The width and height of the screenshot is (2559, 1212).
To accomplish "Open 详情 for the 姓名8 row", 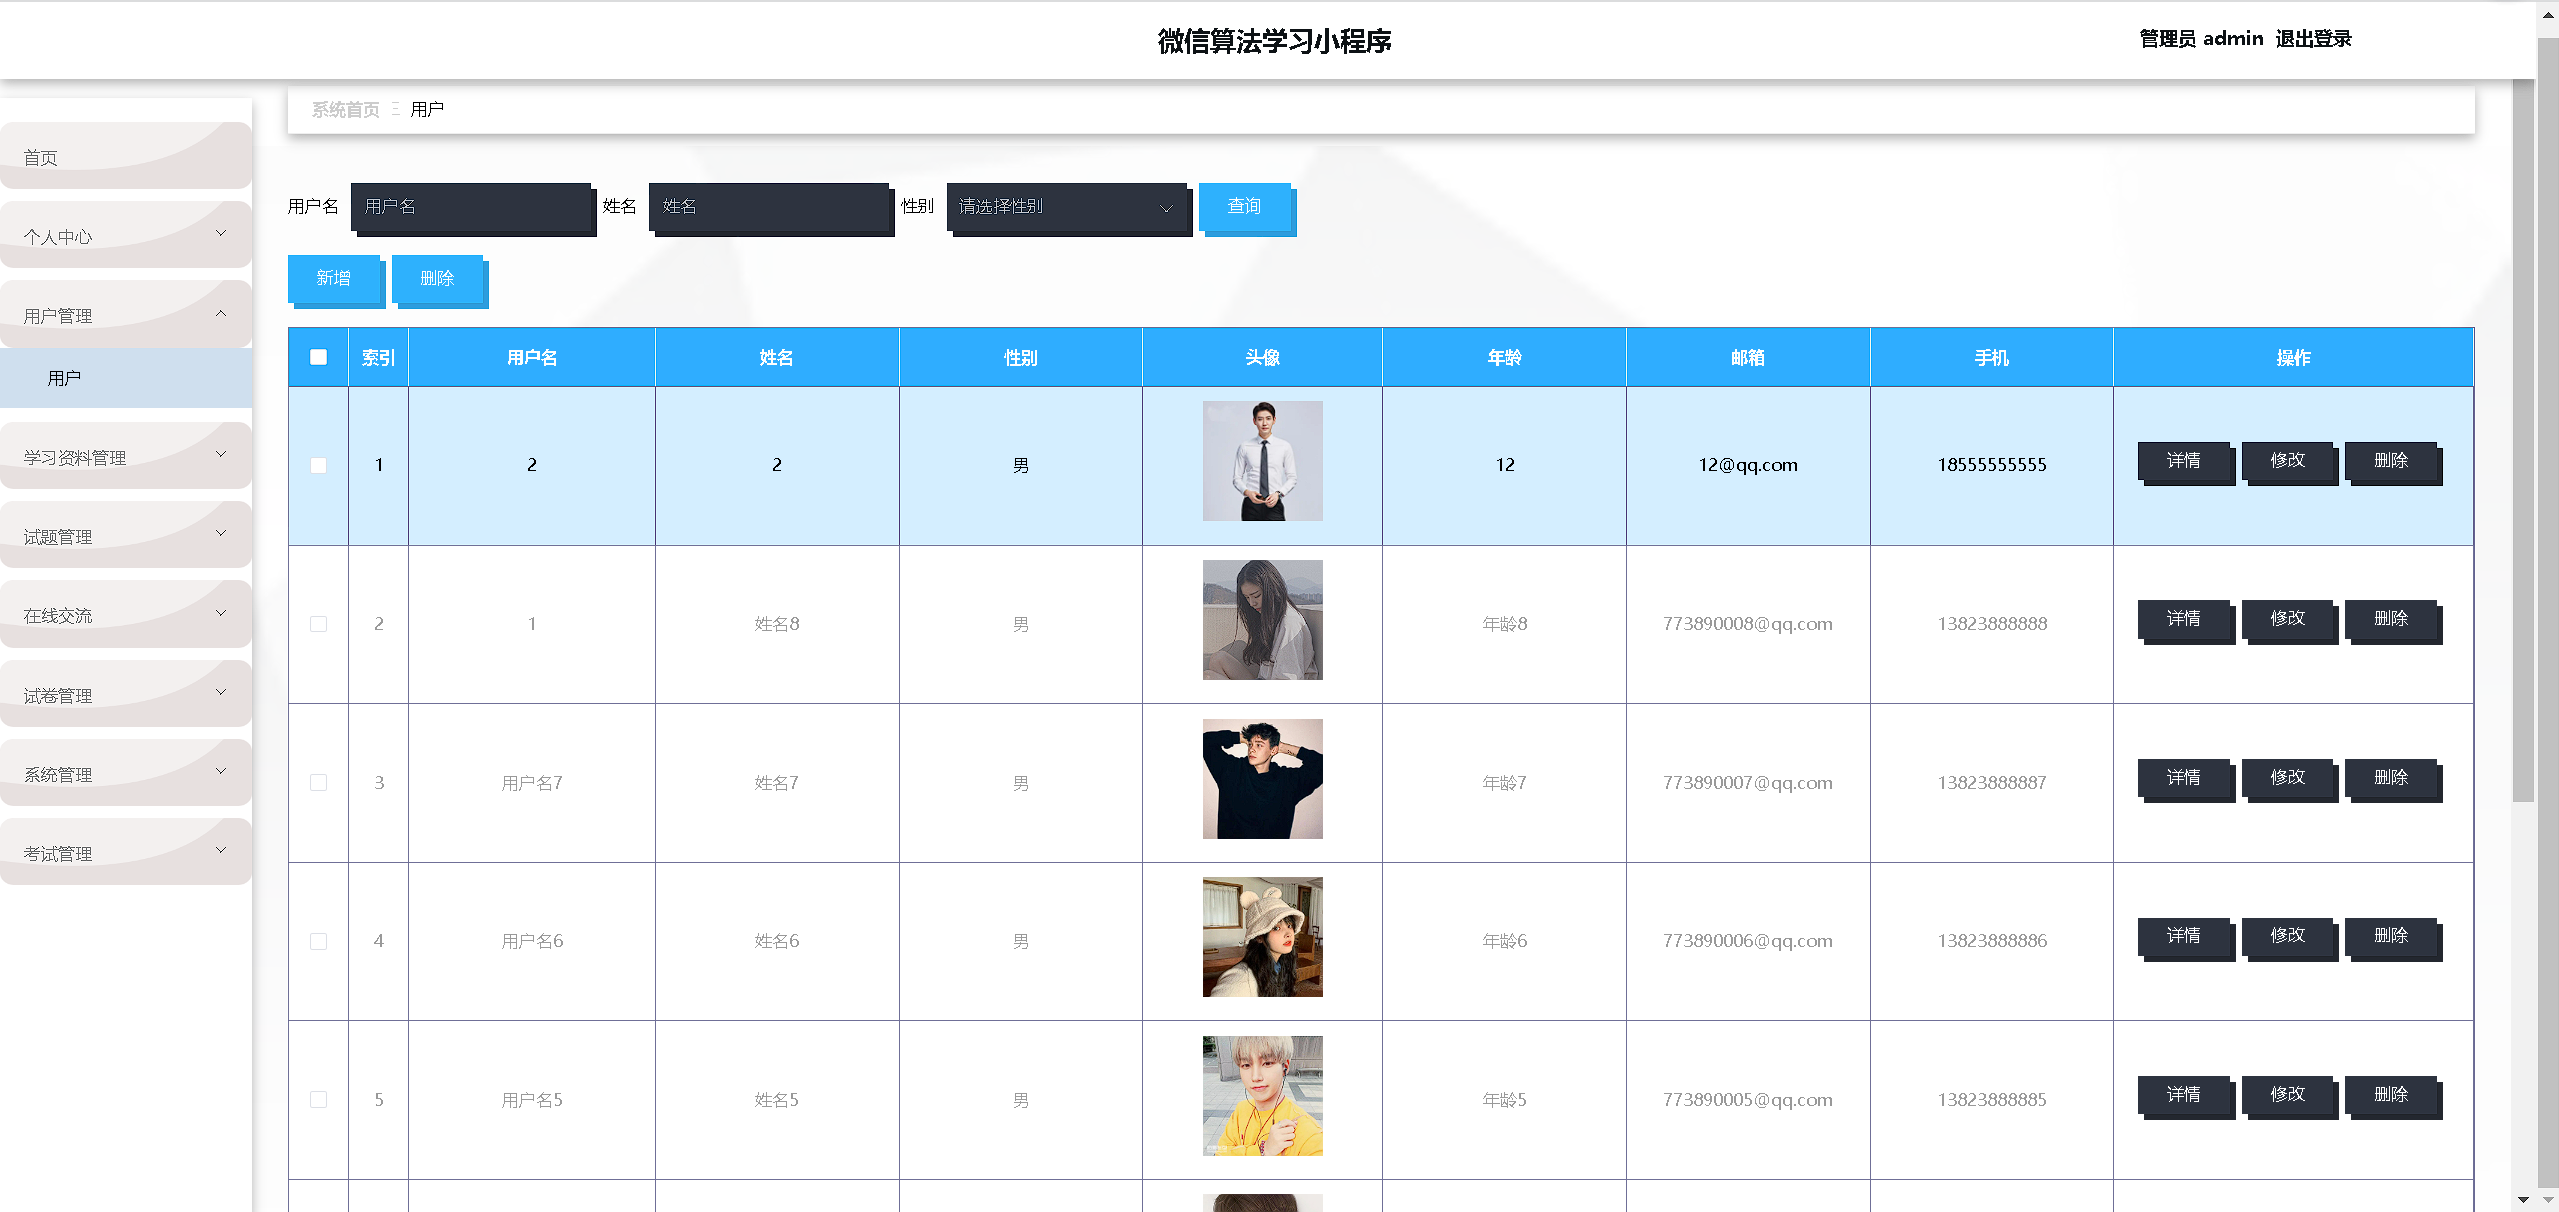I will coord(2183,619).
